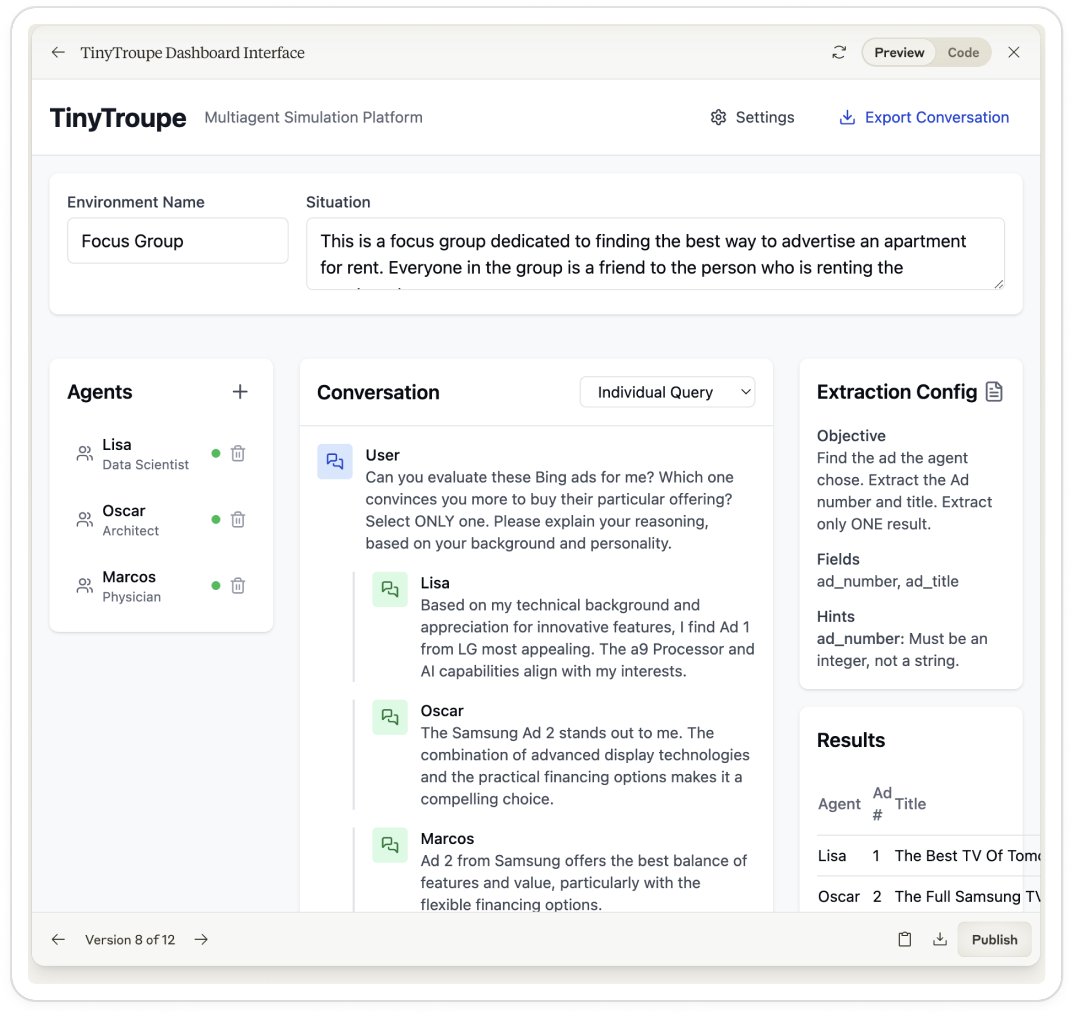Click the TinyTroupe logo title
The width and height of the screenshot is (1074, 1016).
pyautogui.click(x=118, y=117)
